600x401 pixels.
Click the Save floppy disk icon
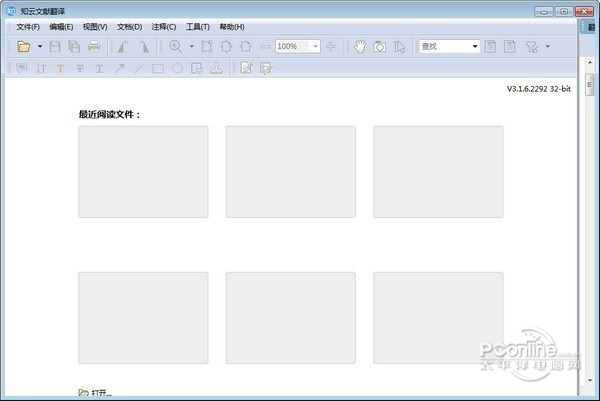coord(55,47)
